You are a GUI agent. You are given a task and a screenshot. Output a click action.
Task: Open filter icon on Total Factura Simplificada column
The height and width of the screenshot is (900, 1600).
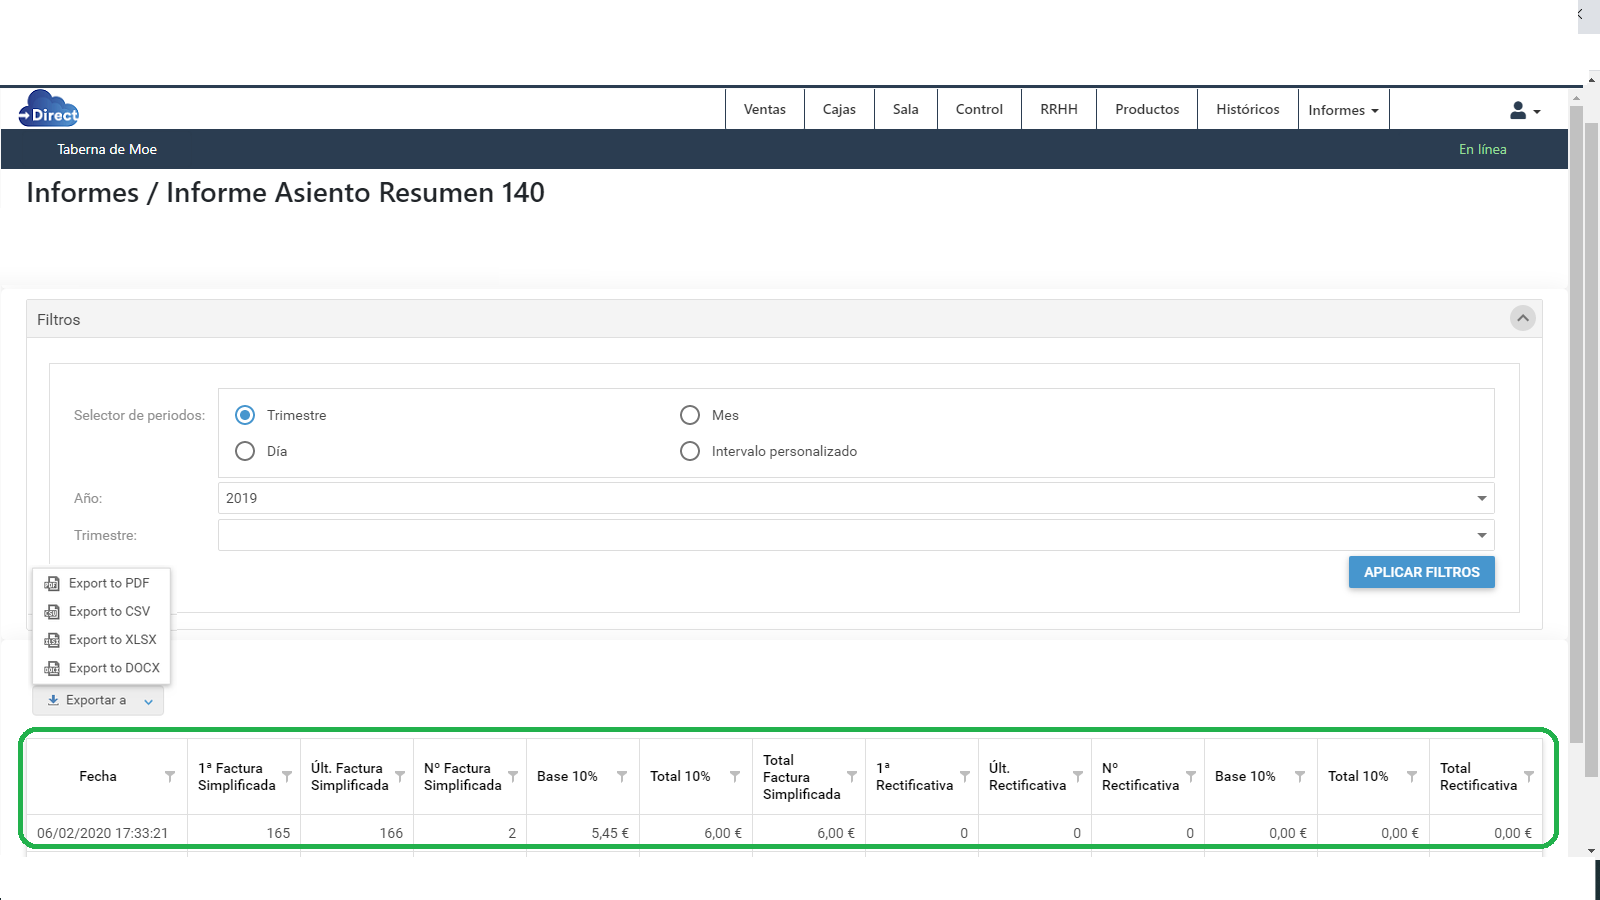852,777
